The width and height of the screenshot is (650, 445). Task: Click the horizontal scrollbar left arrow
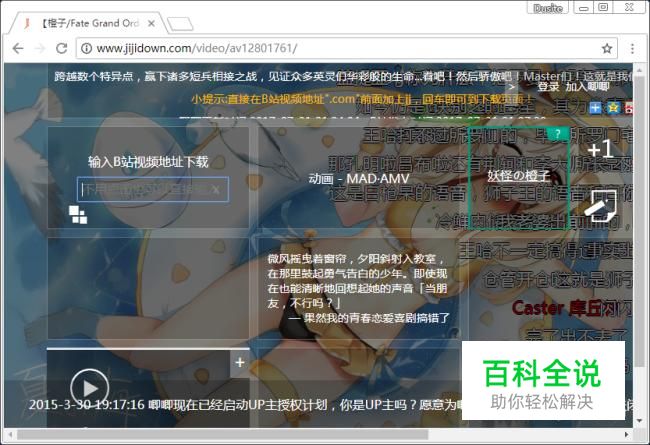11,435
